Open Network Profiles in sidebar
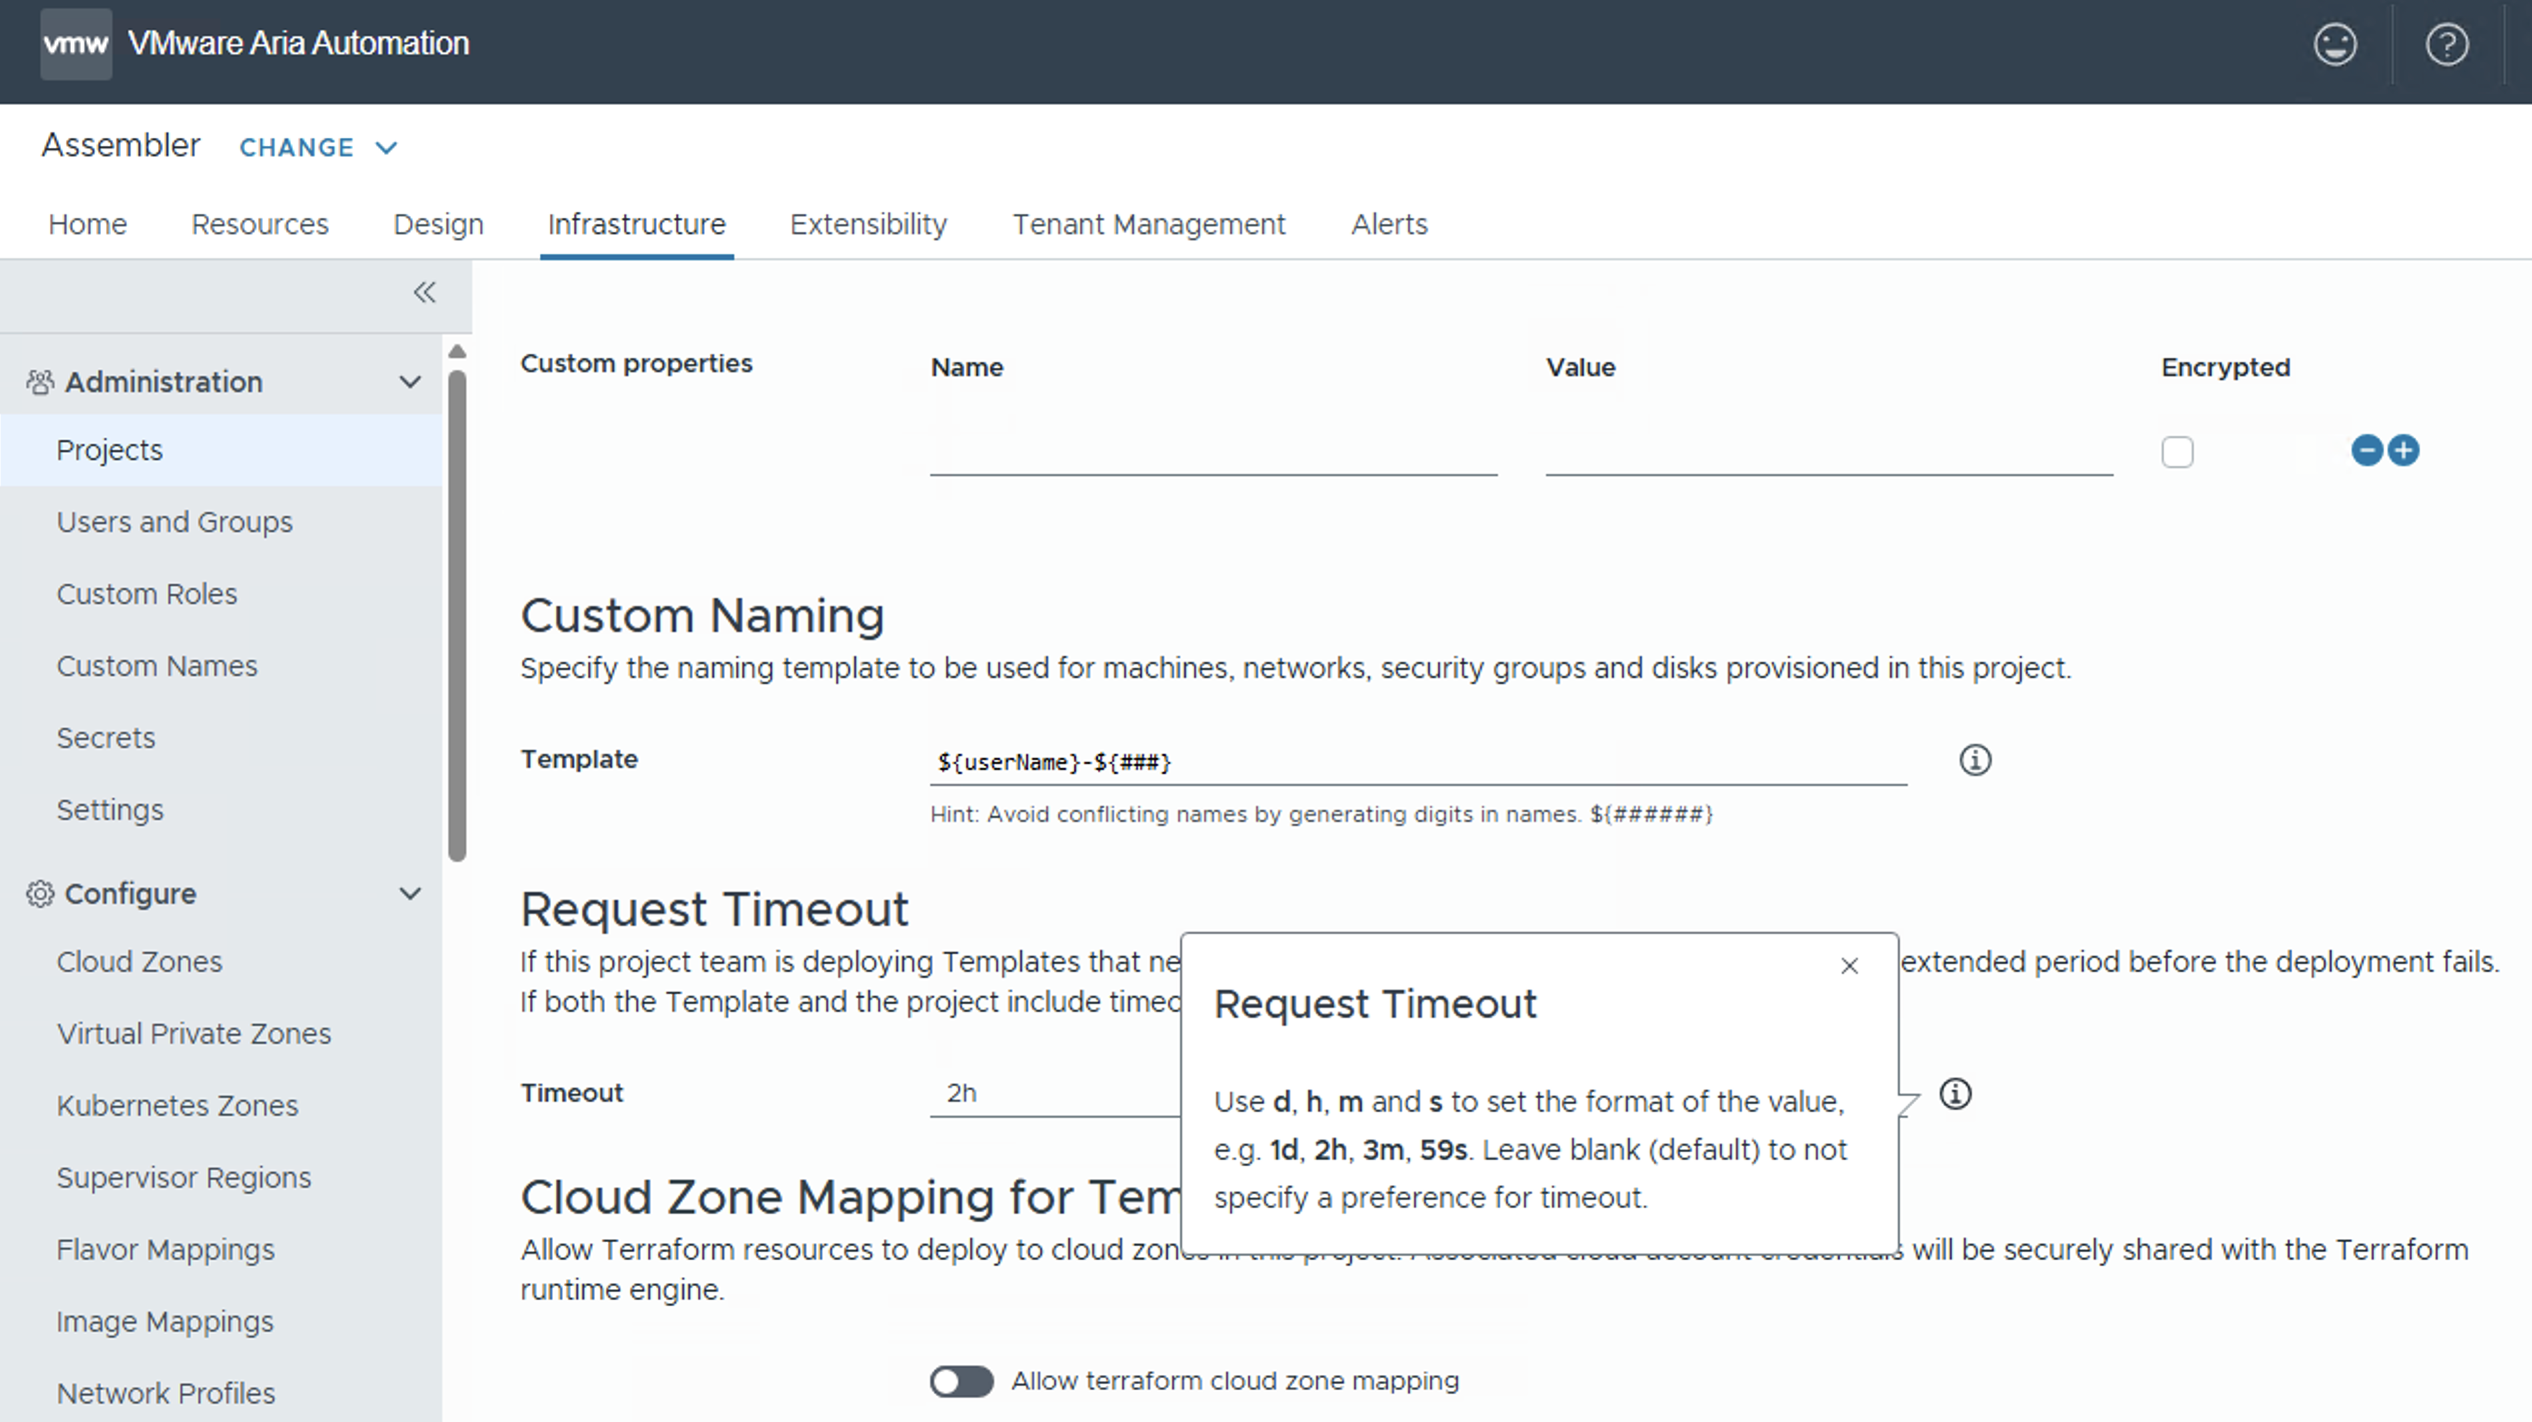Image resolution: width=2532 pixels, height=1422 pixels. 166,1394
